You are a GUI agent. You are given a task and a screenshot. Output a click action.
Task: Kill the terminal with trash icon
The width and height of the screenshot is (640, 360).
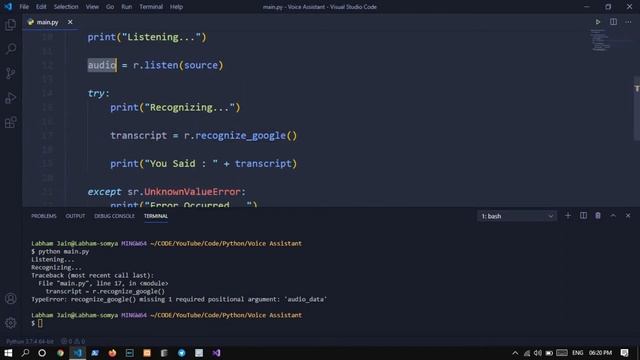[598, 216]
